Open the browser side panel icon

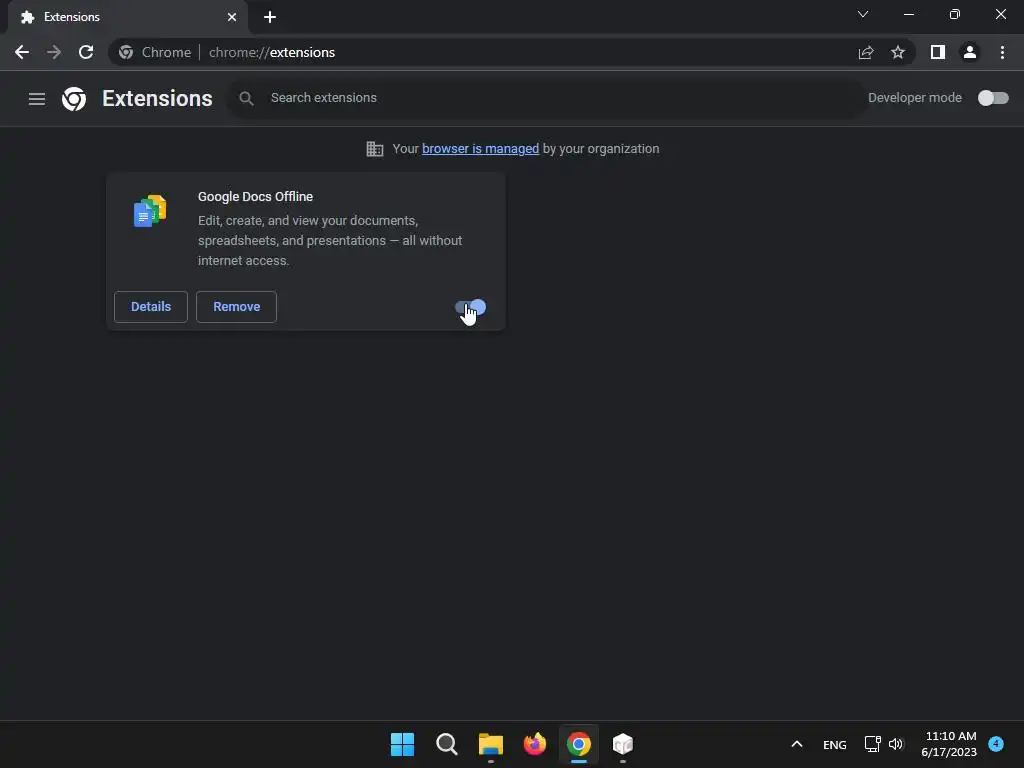(x=938, y=52)
